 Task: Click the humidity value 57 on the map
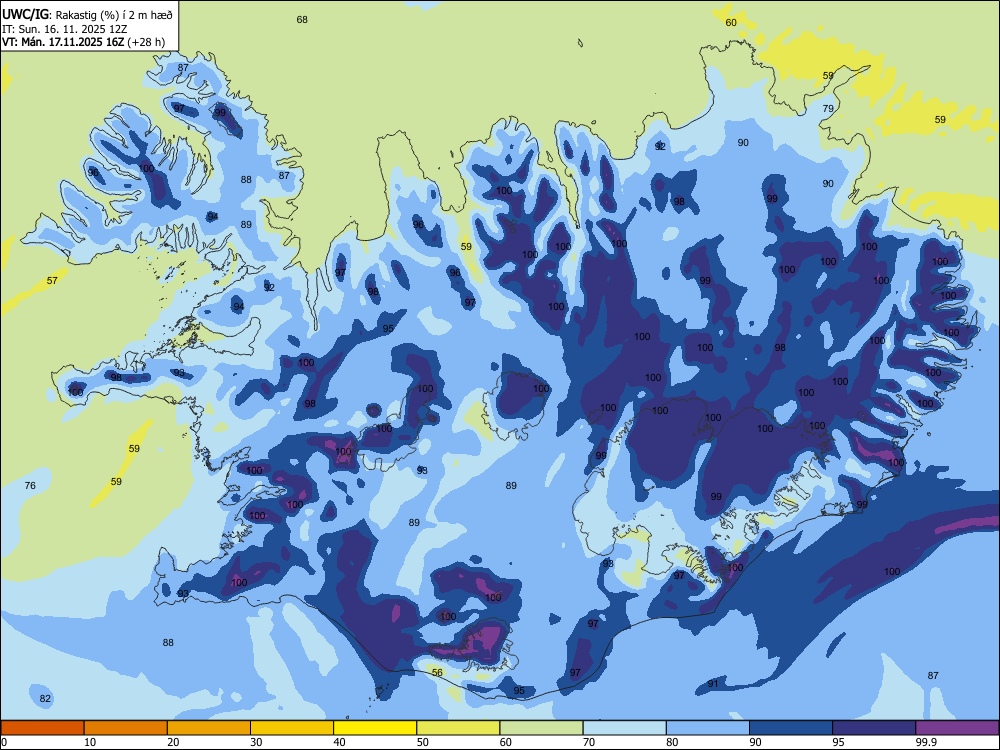[x=52, y=281]
